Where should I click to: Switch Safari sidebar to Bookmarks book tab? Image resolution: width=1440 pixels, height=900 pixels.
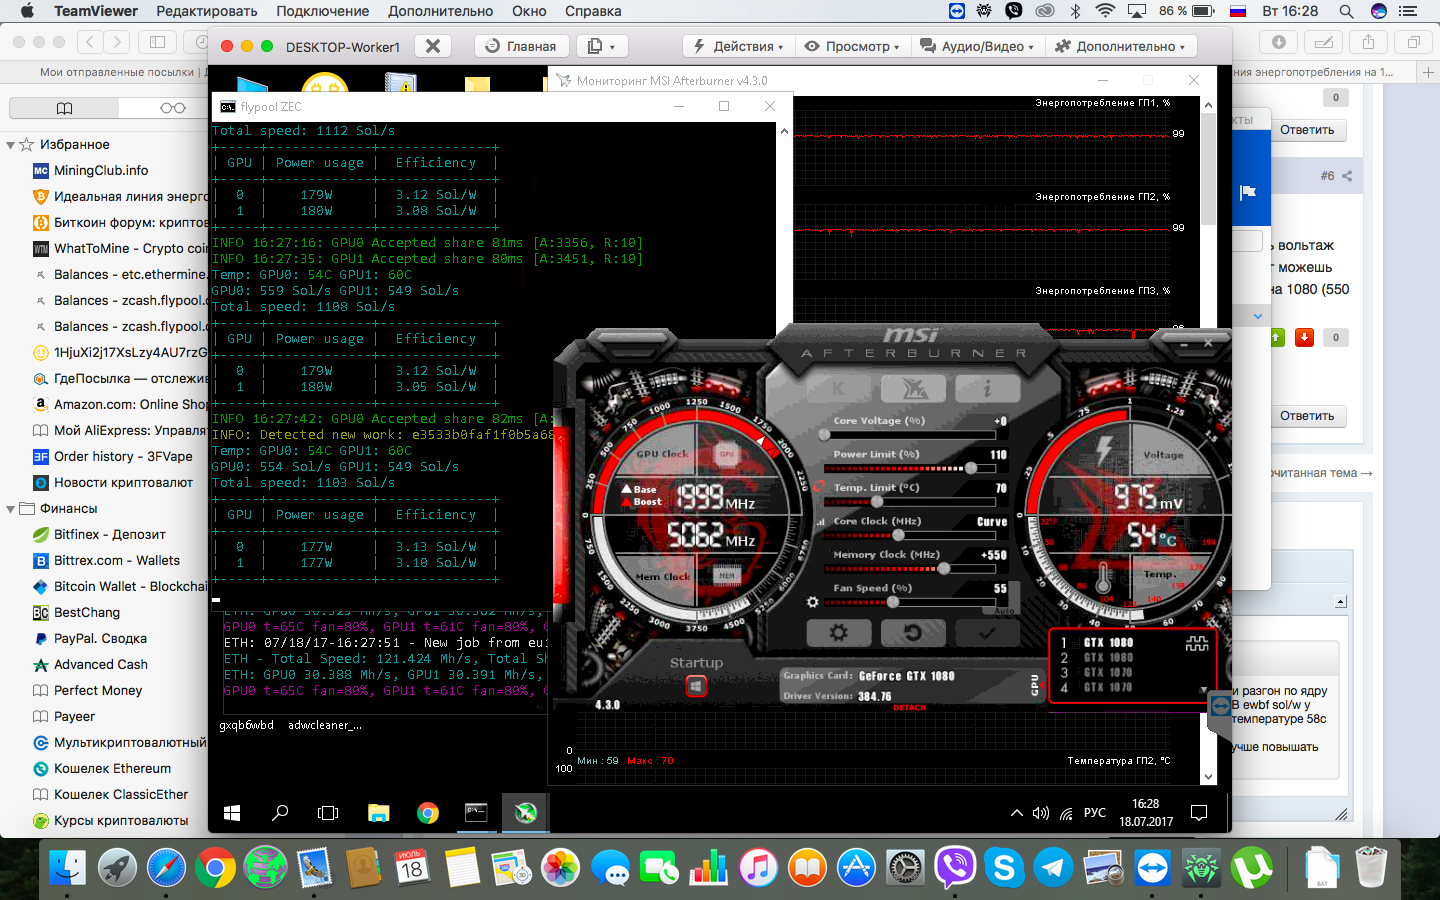point(64,108)
